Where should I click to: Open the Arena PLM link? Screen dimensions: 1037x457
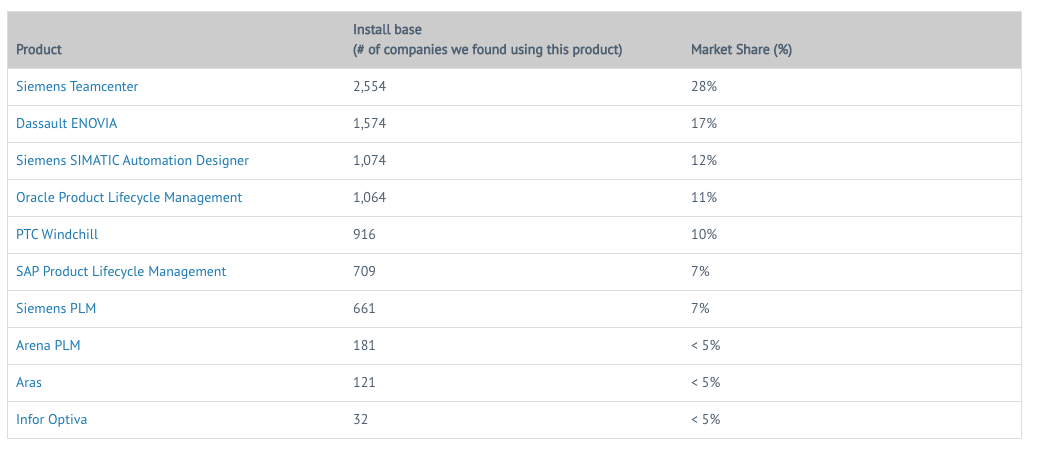(48, 346)
